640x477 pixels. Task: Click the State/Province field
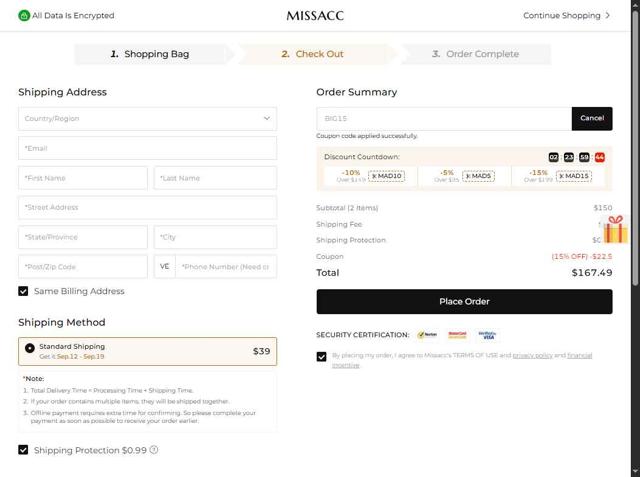[83, 237]
